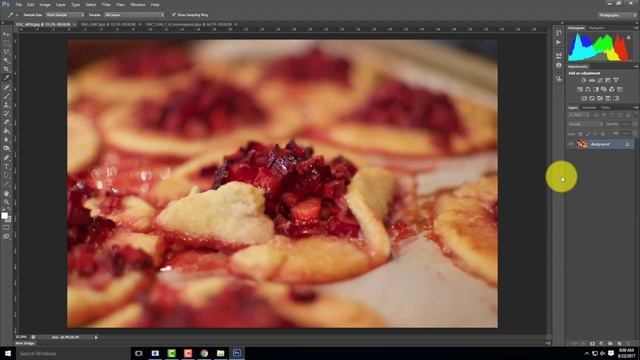Open the Filter menu
Viewport: 640px width, 360px height.
pyautogui.click(x=106, y=4)
